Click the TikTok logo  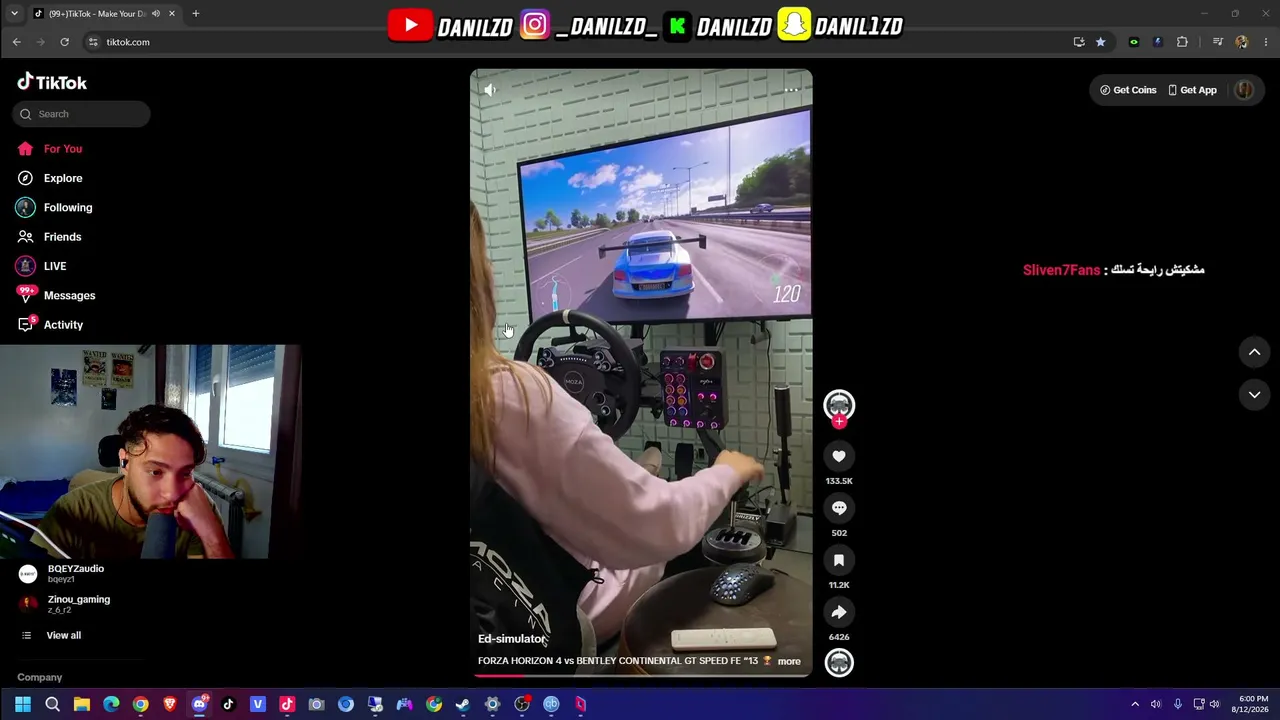(x=52, y=82)
